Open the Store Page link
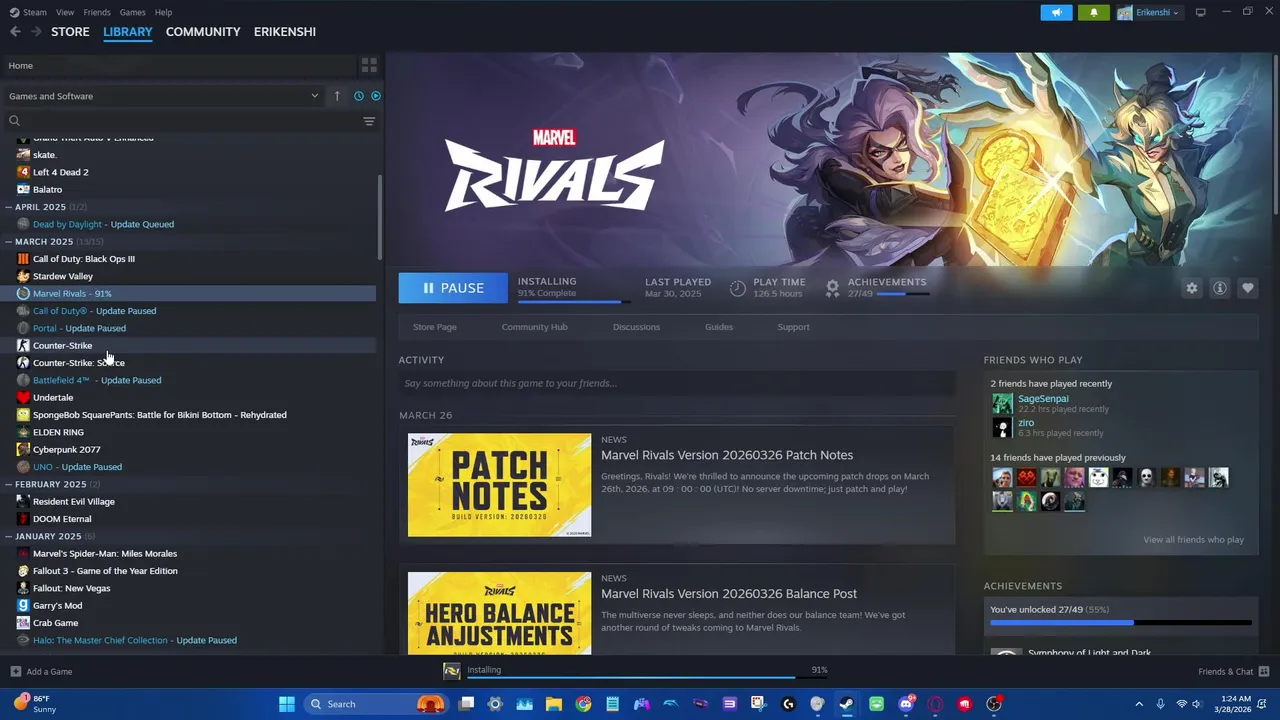This screenshot has width=1280, height=720. tap(435, 327)
